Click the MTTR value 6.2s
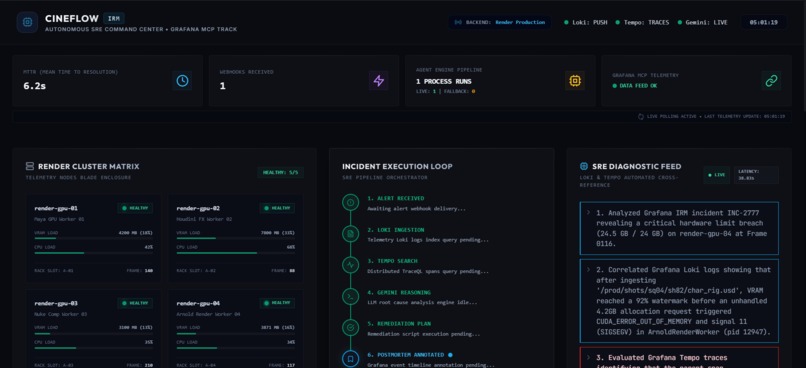The image size is (806, 368). 34,86
